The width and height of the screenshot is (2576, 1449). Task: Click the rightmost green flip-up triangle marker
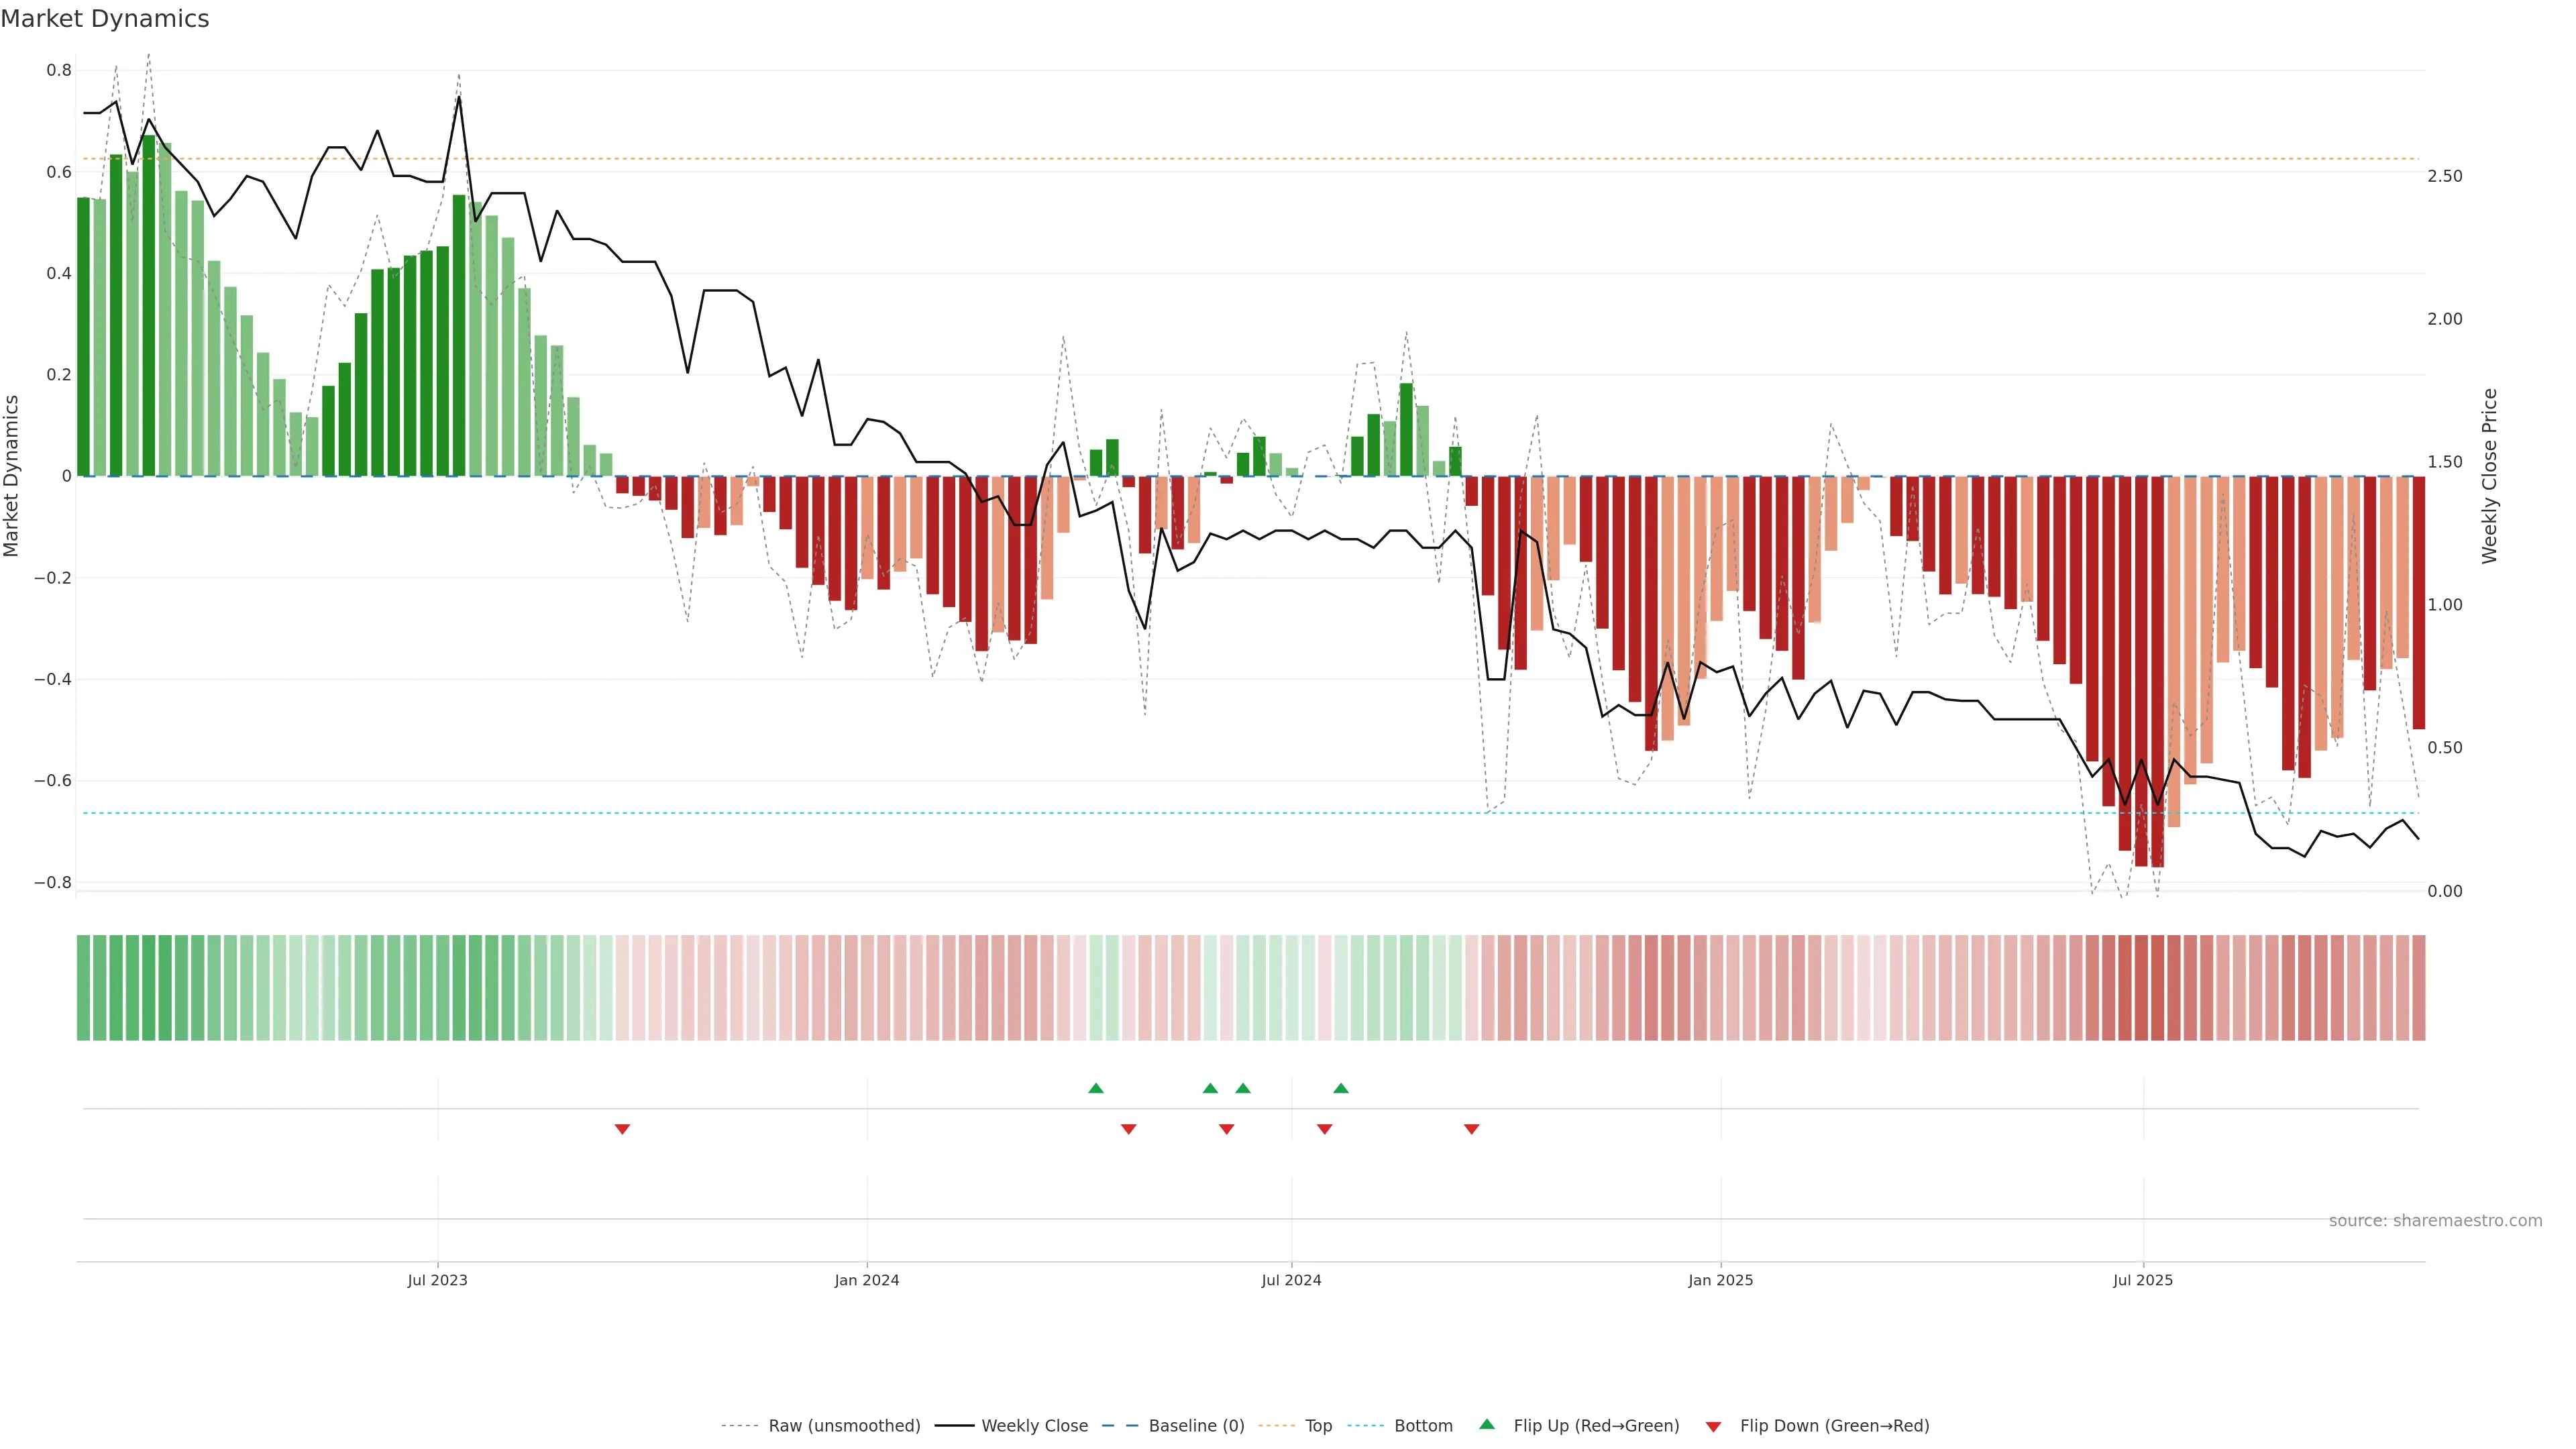point(1341,1088)
